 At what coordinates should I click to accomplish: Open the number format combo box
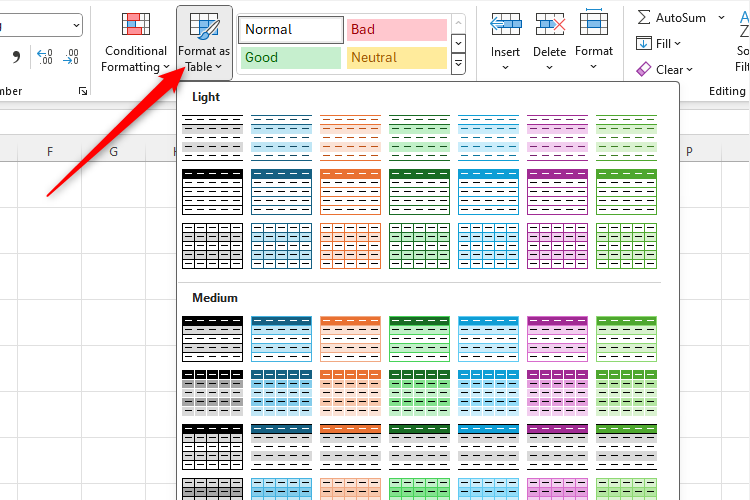coord(40,25)
